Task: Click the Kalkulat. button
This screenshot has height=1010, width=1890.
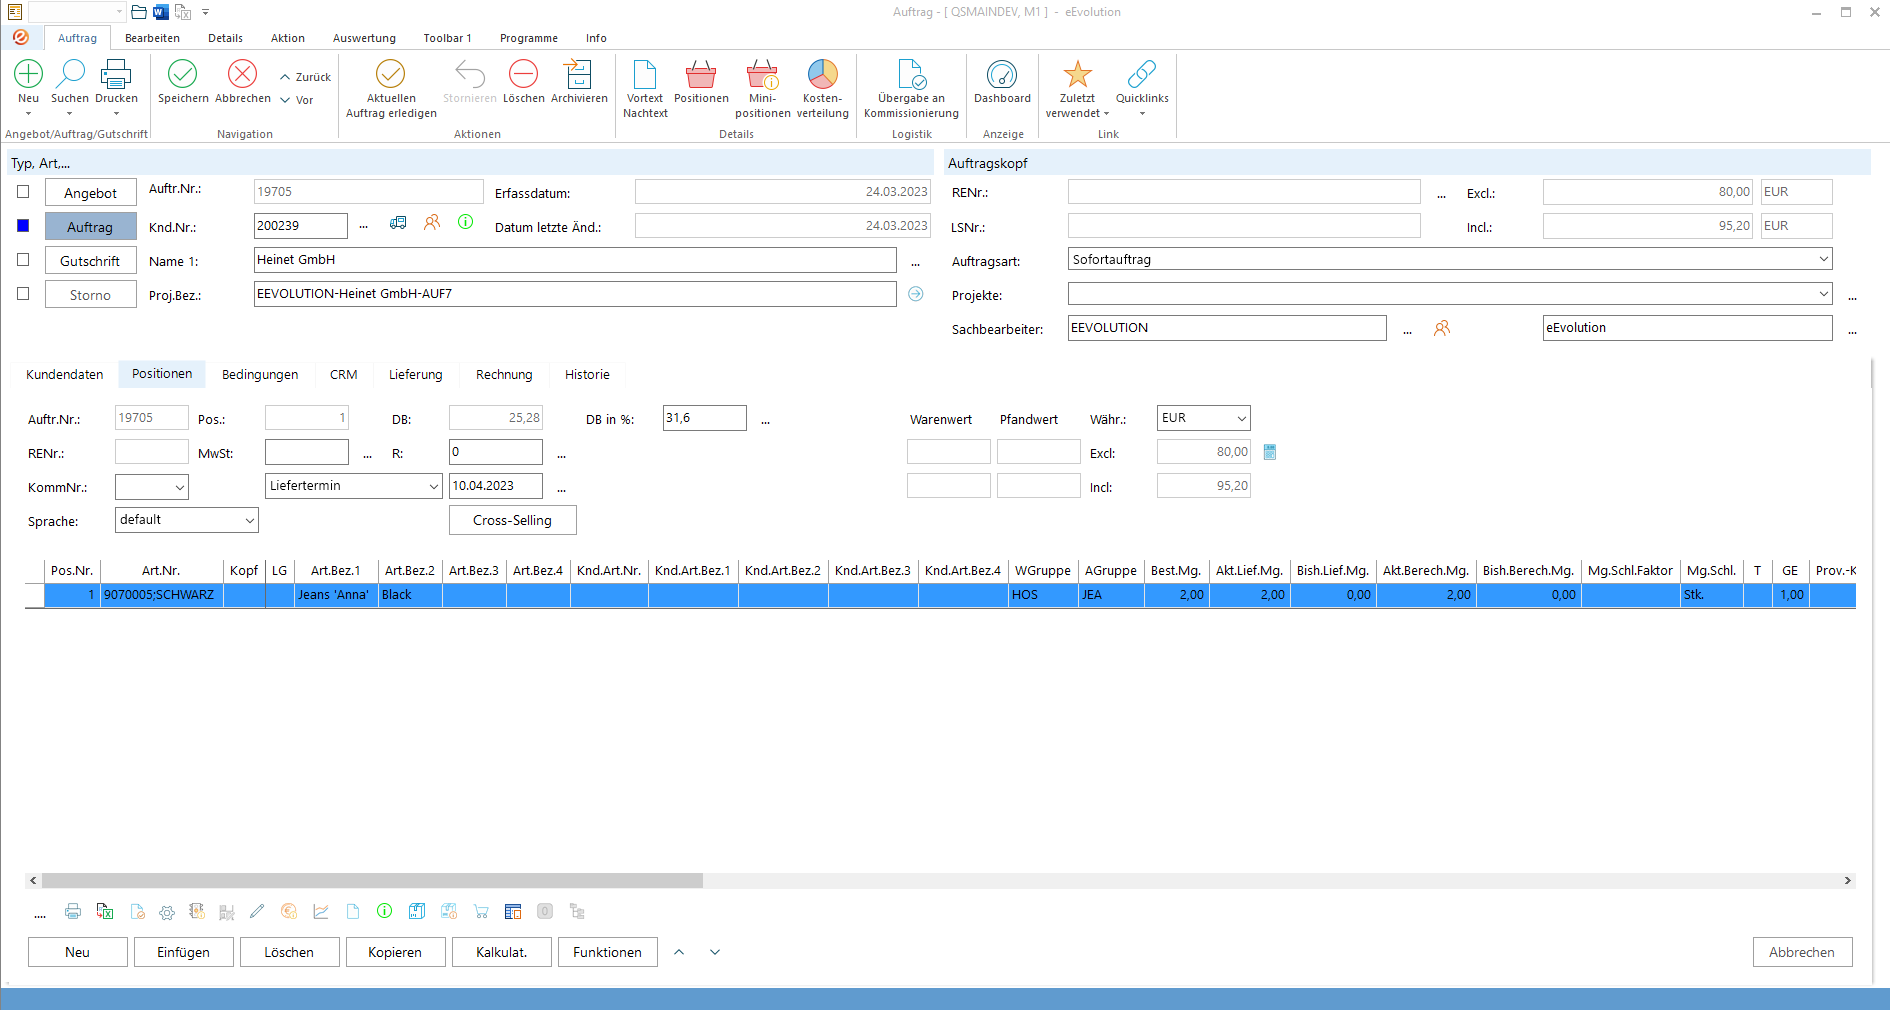Action: point(501,952)
